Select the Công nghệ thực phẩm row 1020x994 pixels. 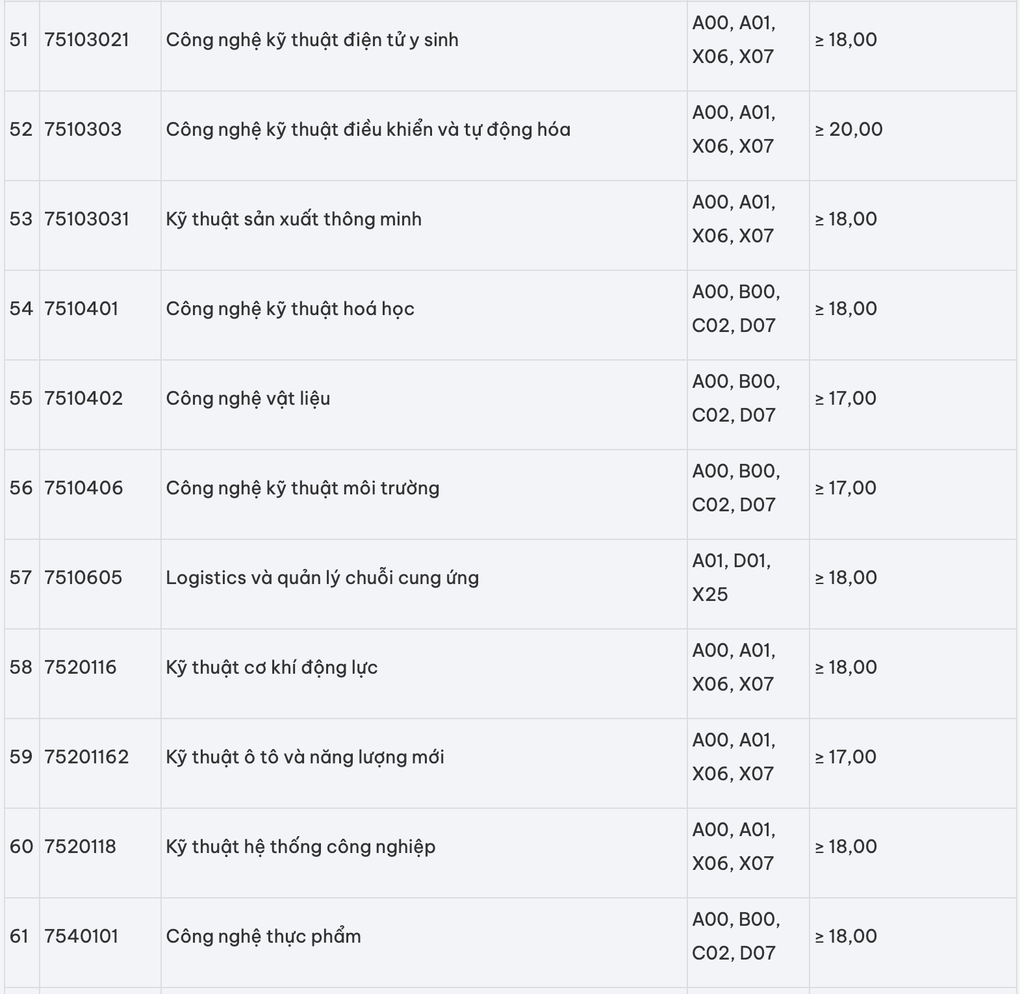click(510, 937)
